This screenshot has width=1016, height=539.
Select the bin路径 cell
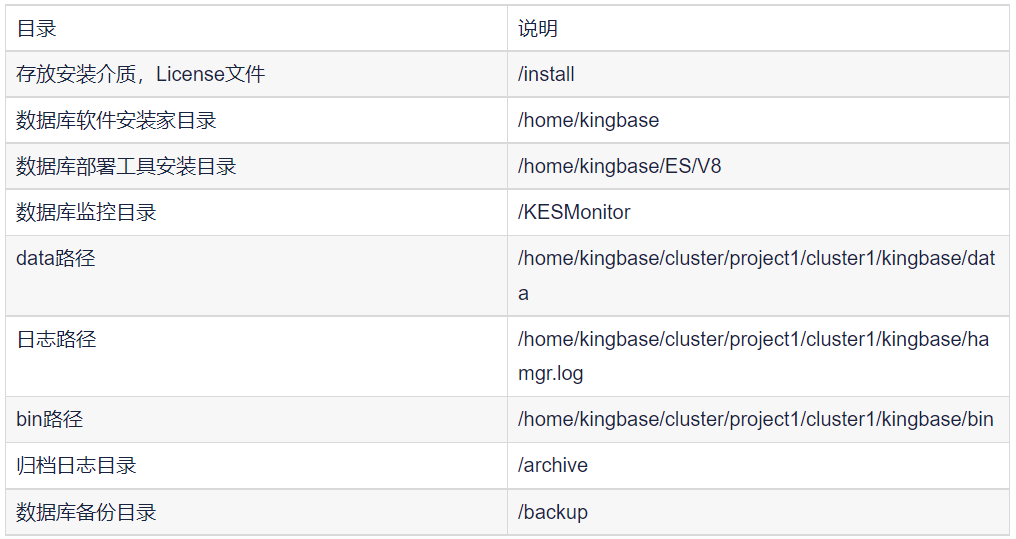(x=50, y=420)
